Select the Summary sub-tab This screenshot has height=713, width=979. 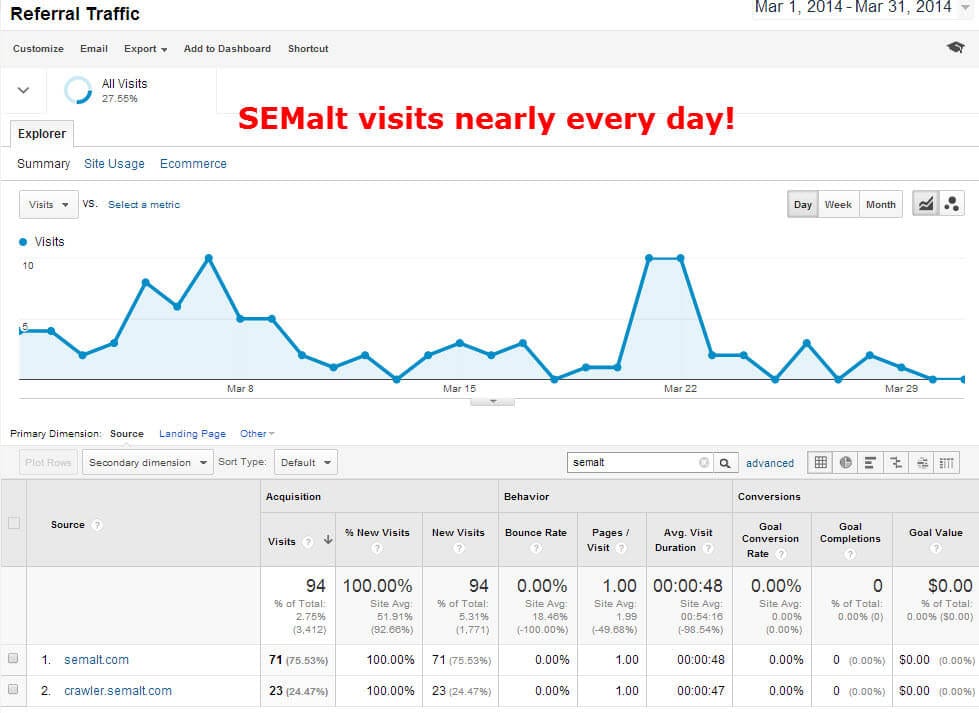coord(43,164)
